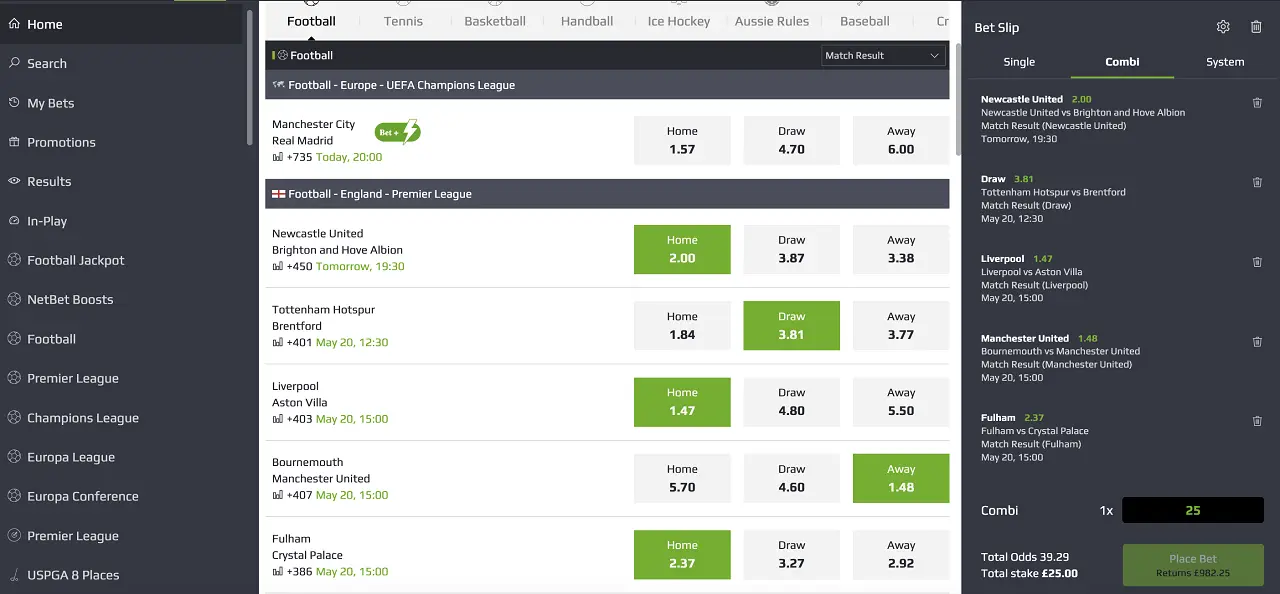Expand +401 markets for Tottenham vs Brentford
This screenshot has height=594, width=1280.
pyautogui.click(x=299, y=342)
